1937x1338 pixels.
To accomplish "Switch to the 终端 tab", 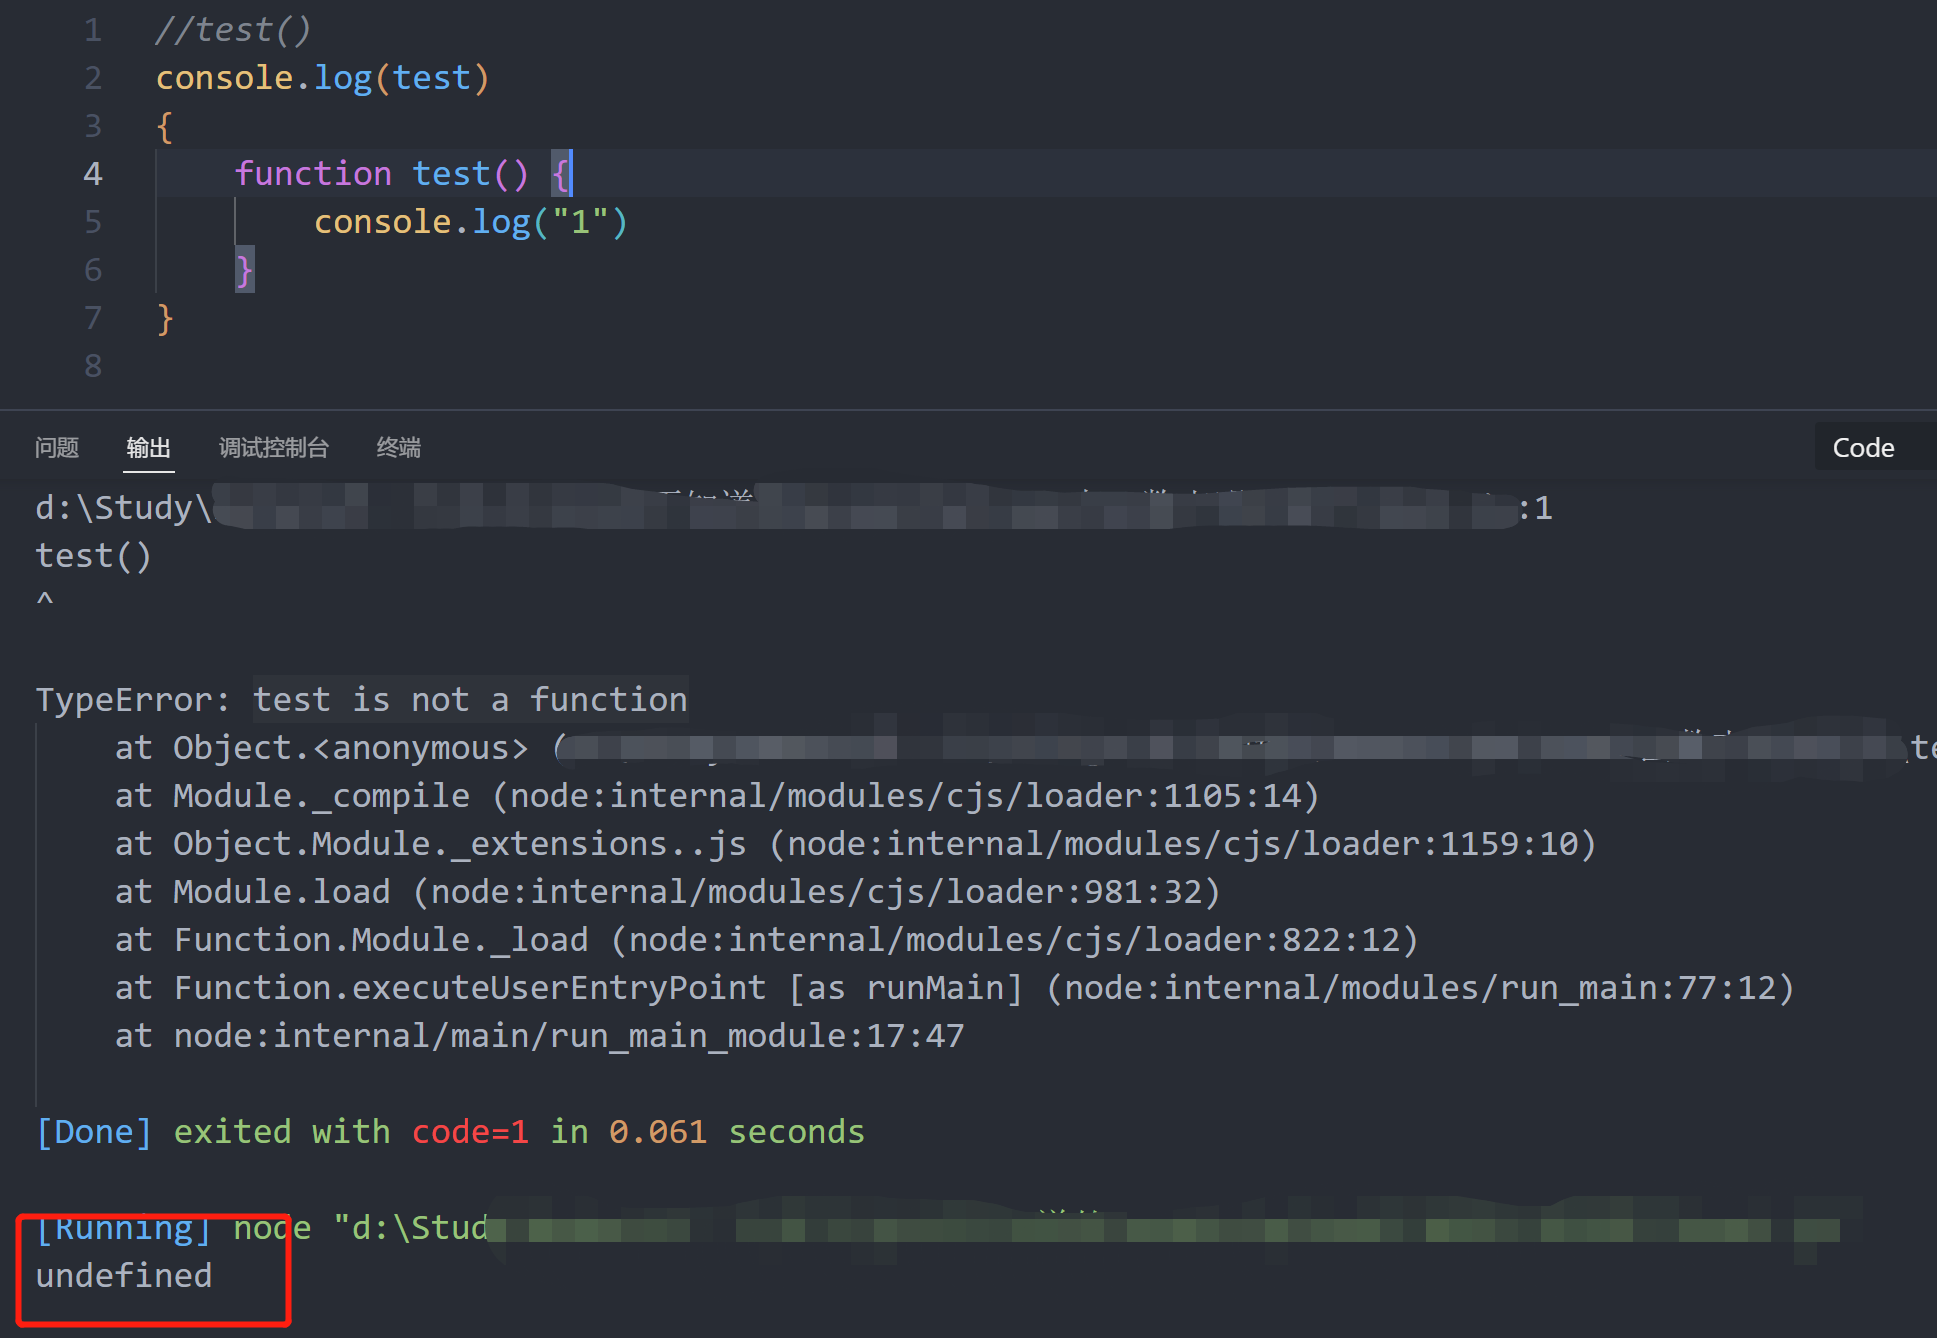I will (398, 447).
